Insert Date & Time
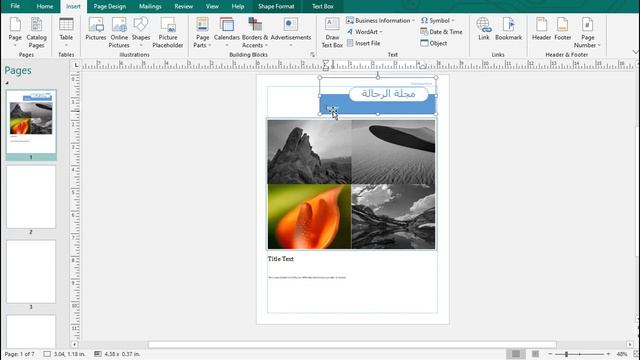 click(441, 32)
